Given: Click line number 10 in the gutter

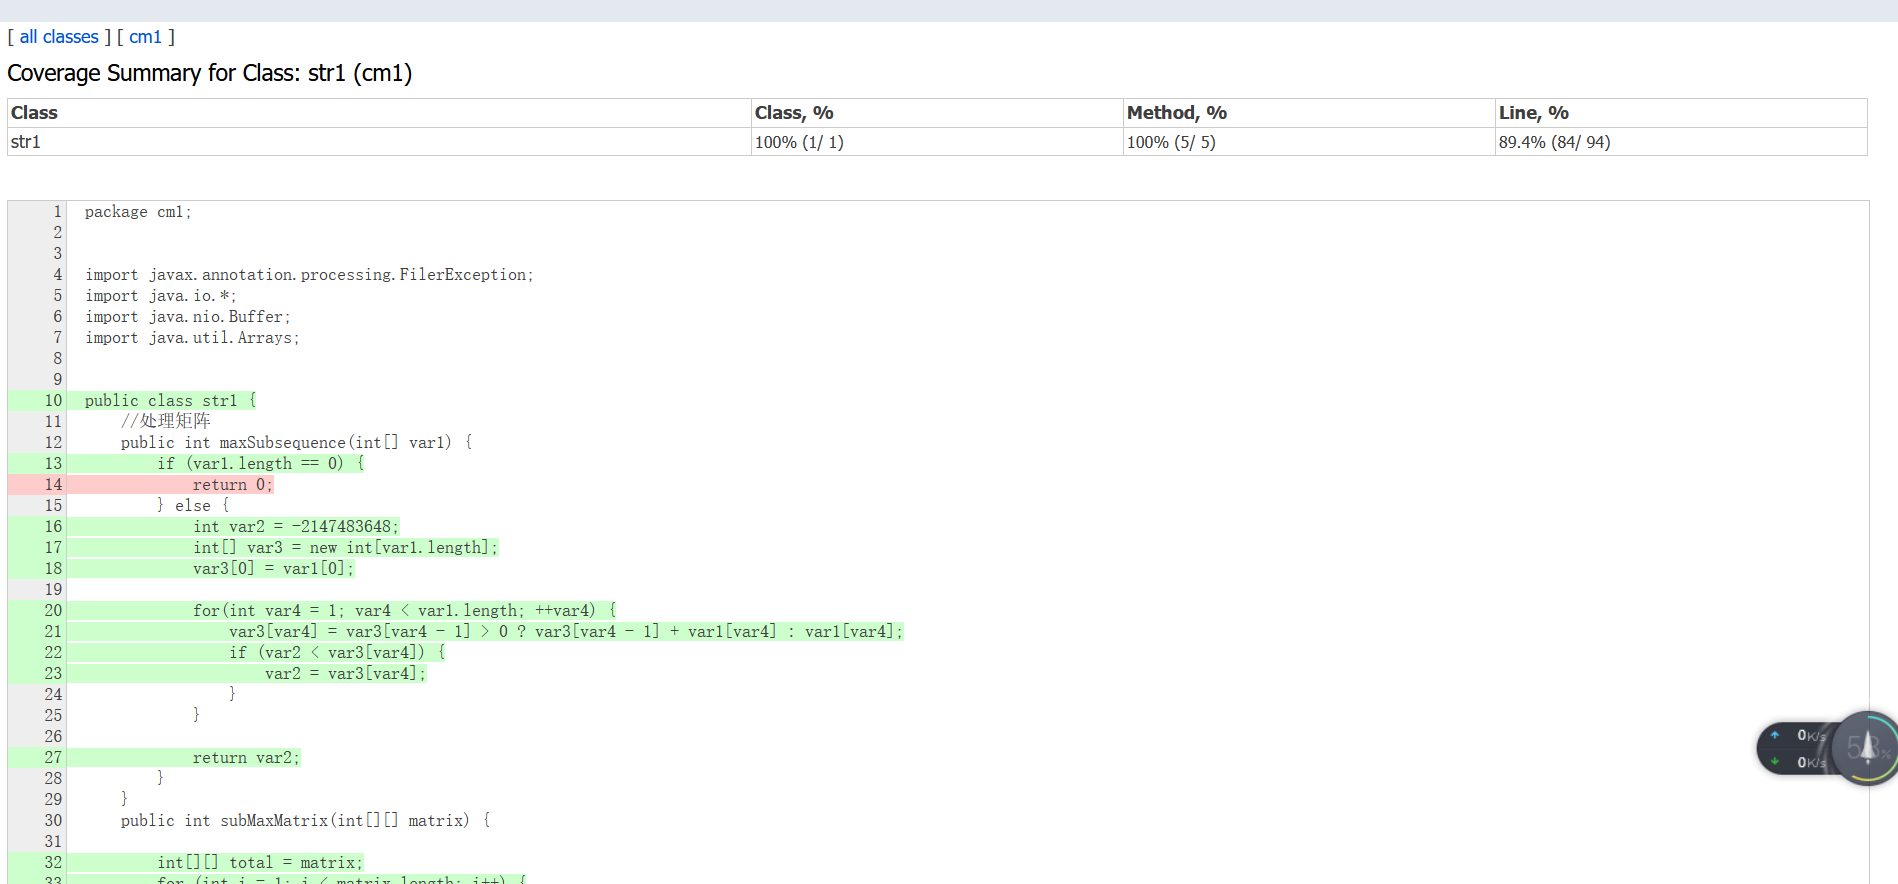Looking at the screenshot, I should pos(53,401).
